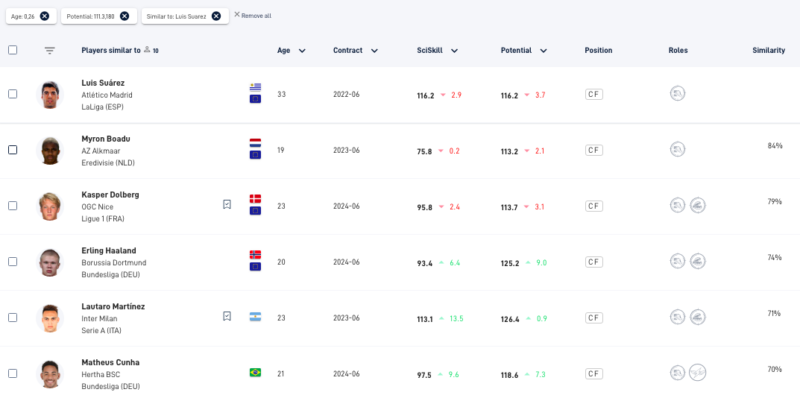The width and height of the screenshot is (800, 401).
Task: Click CF position badge for Luis Suárez
Action: click(594, 94)
